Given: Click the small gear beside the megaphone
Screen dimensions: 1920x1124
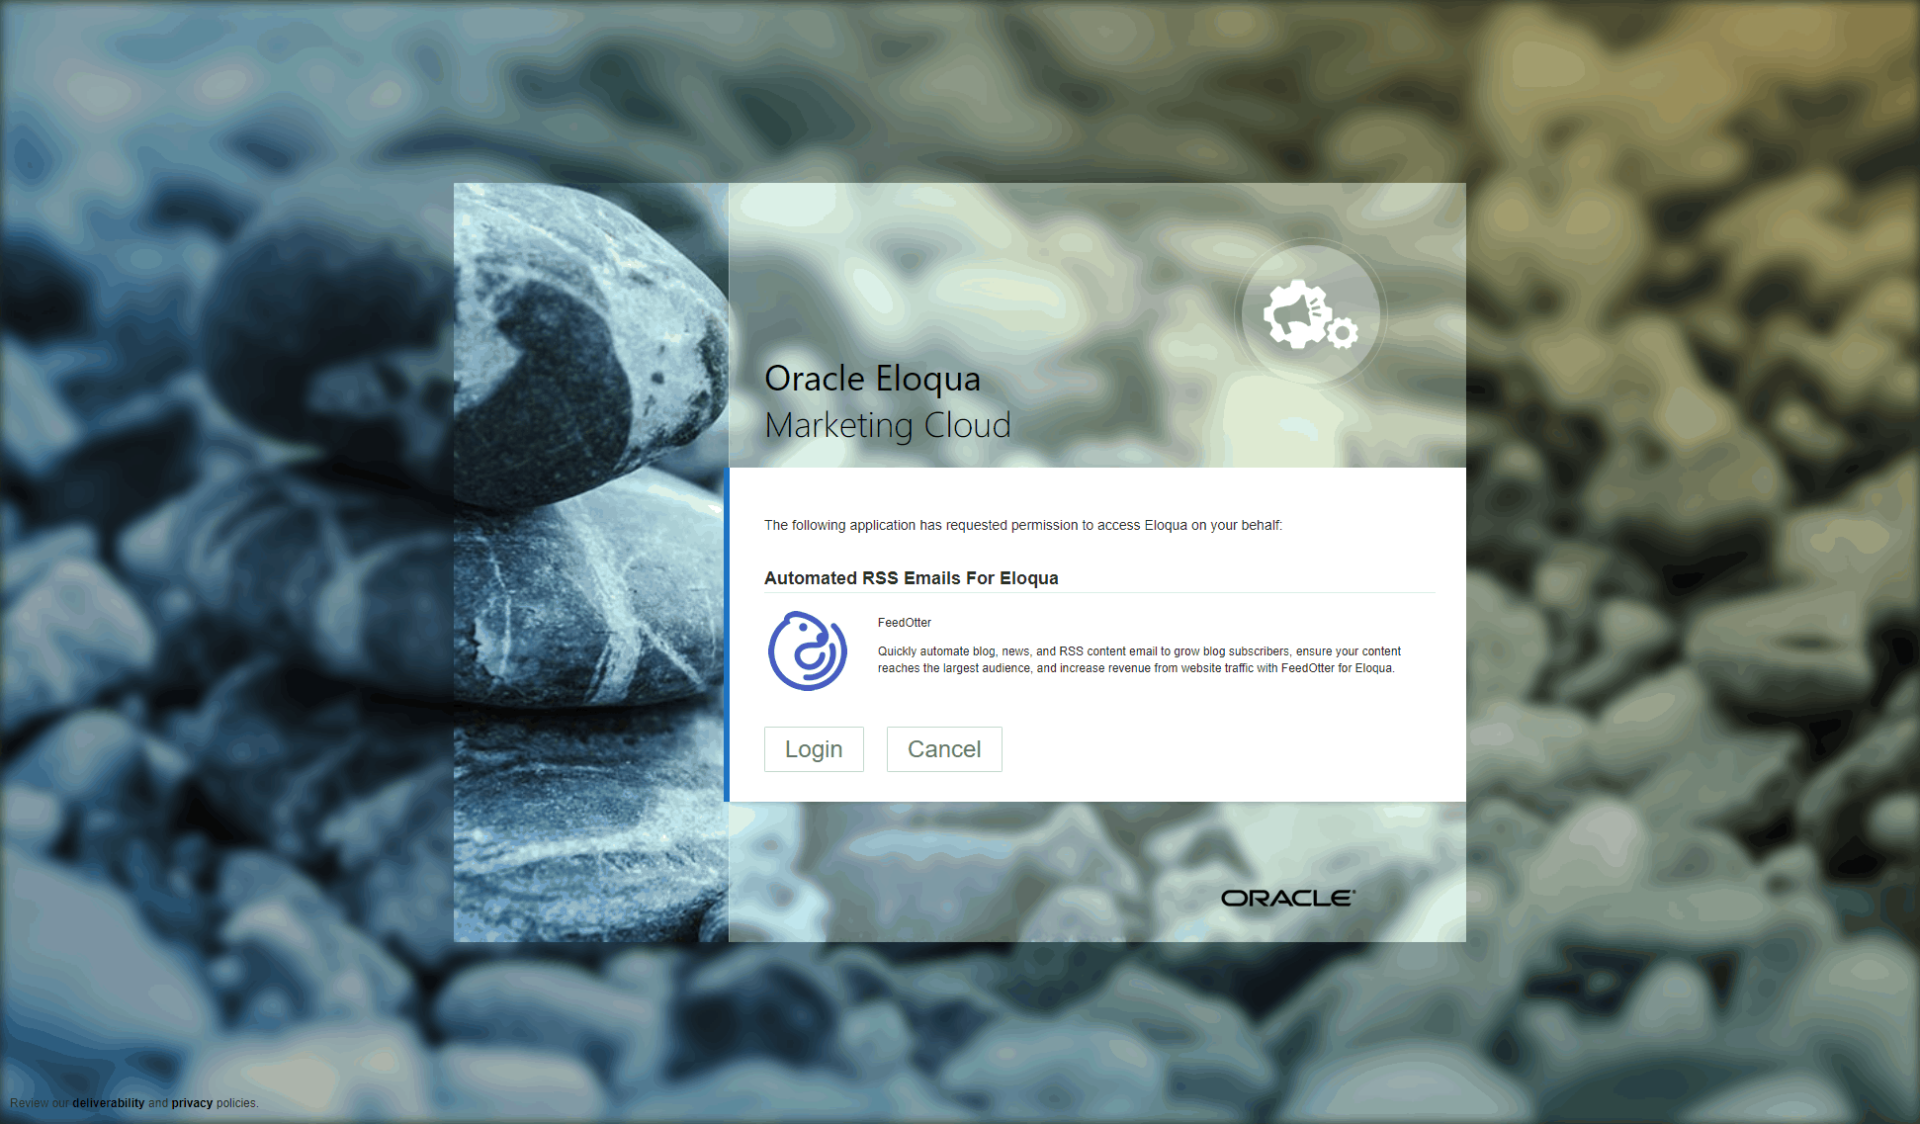Looking at the screenshot, I should click(x=1342, y=333).
